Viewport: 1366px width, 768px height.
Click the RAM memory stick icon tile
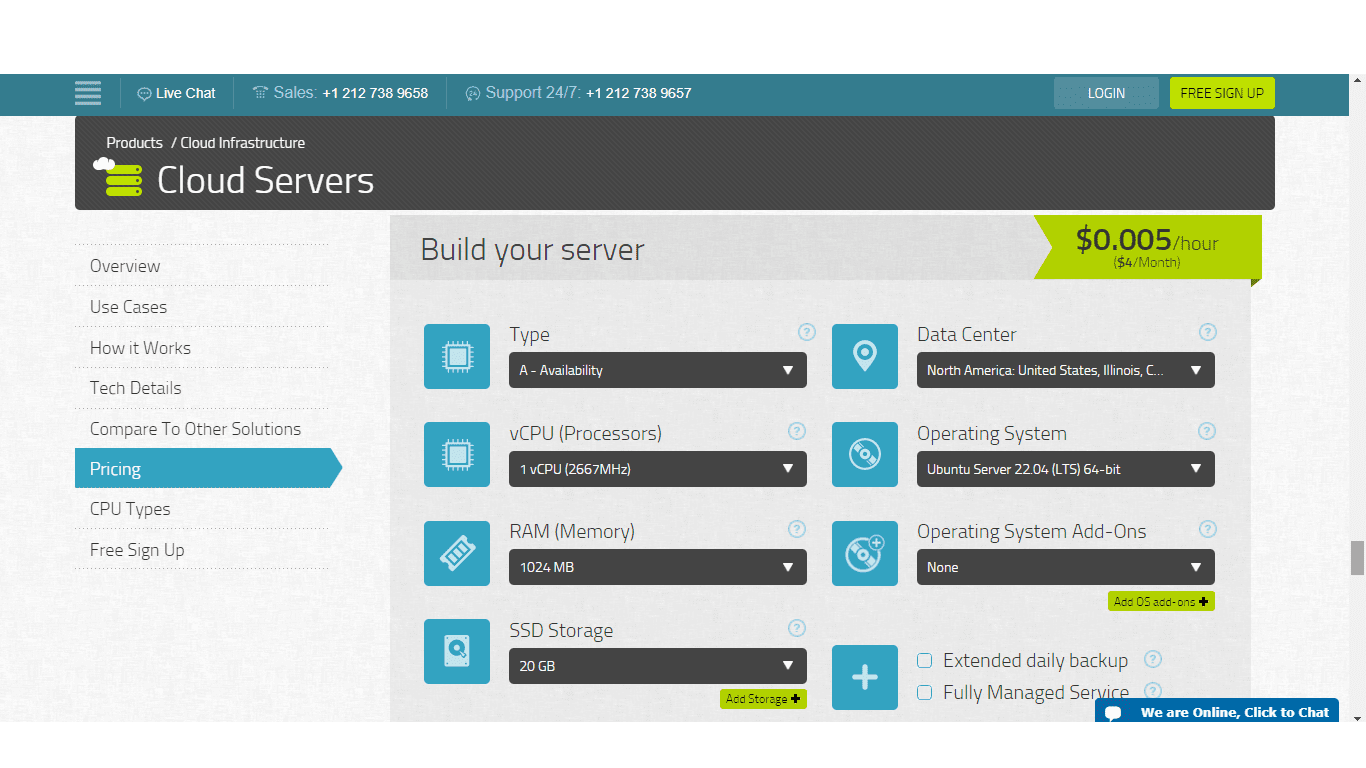(457, 553)
